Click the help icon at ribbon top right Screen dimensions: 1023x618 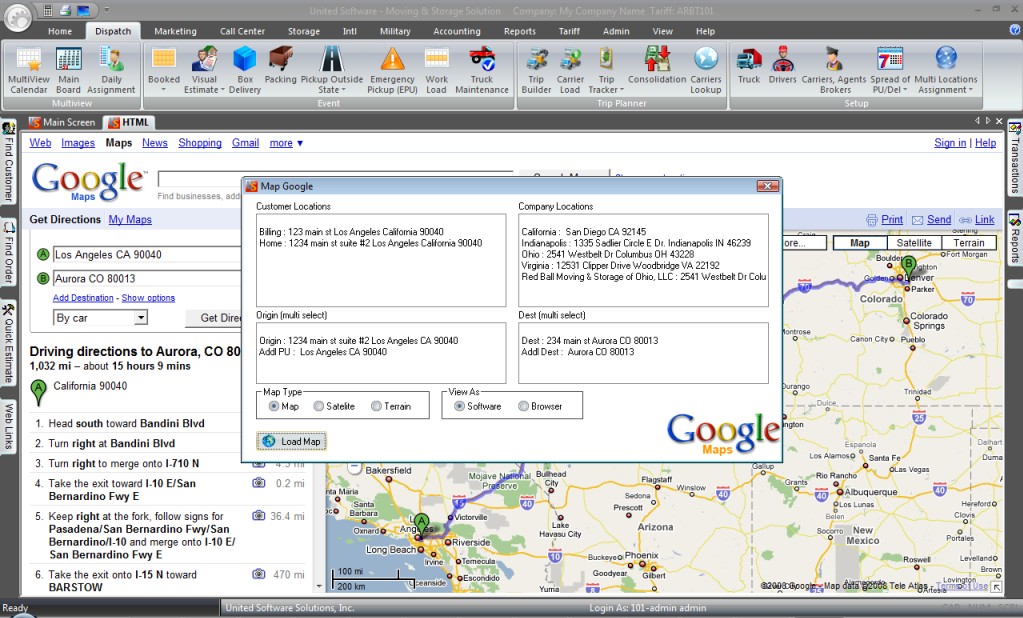[x=1015, y=29]
